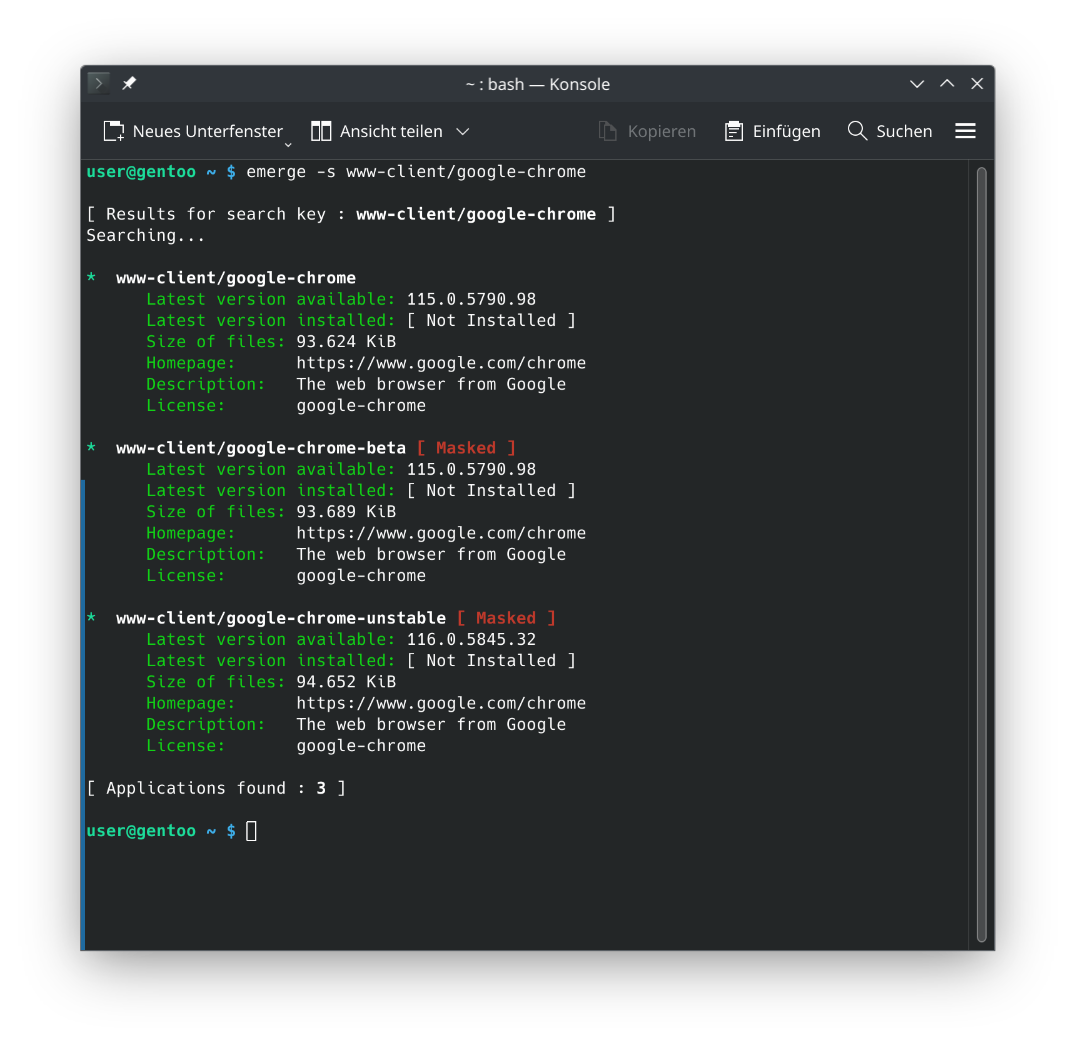
Task: Open a new tab via Neues Unterfenster label
Action: pyautogui.click(x=208, y=131)
